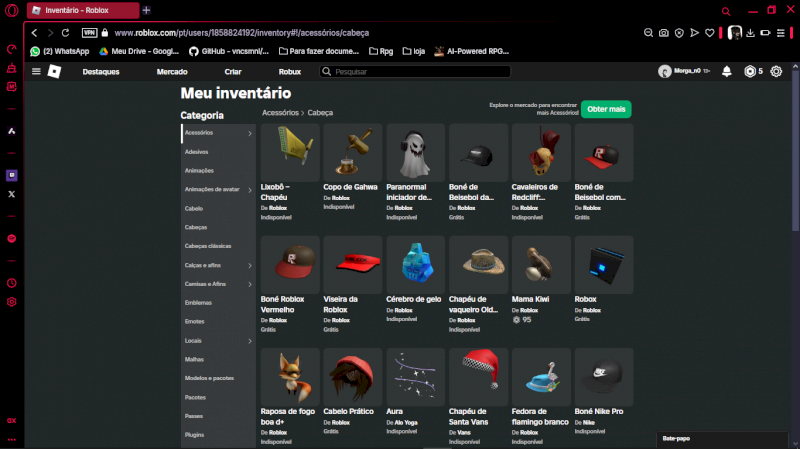This screenshot has width=800, height=449.
Task: Click the magnifier icon in Pesquisar box
Action: [x=327, y=71]
